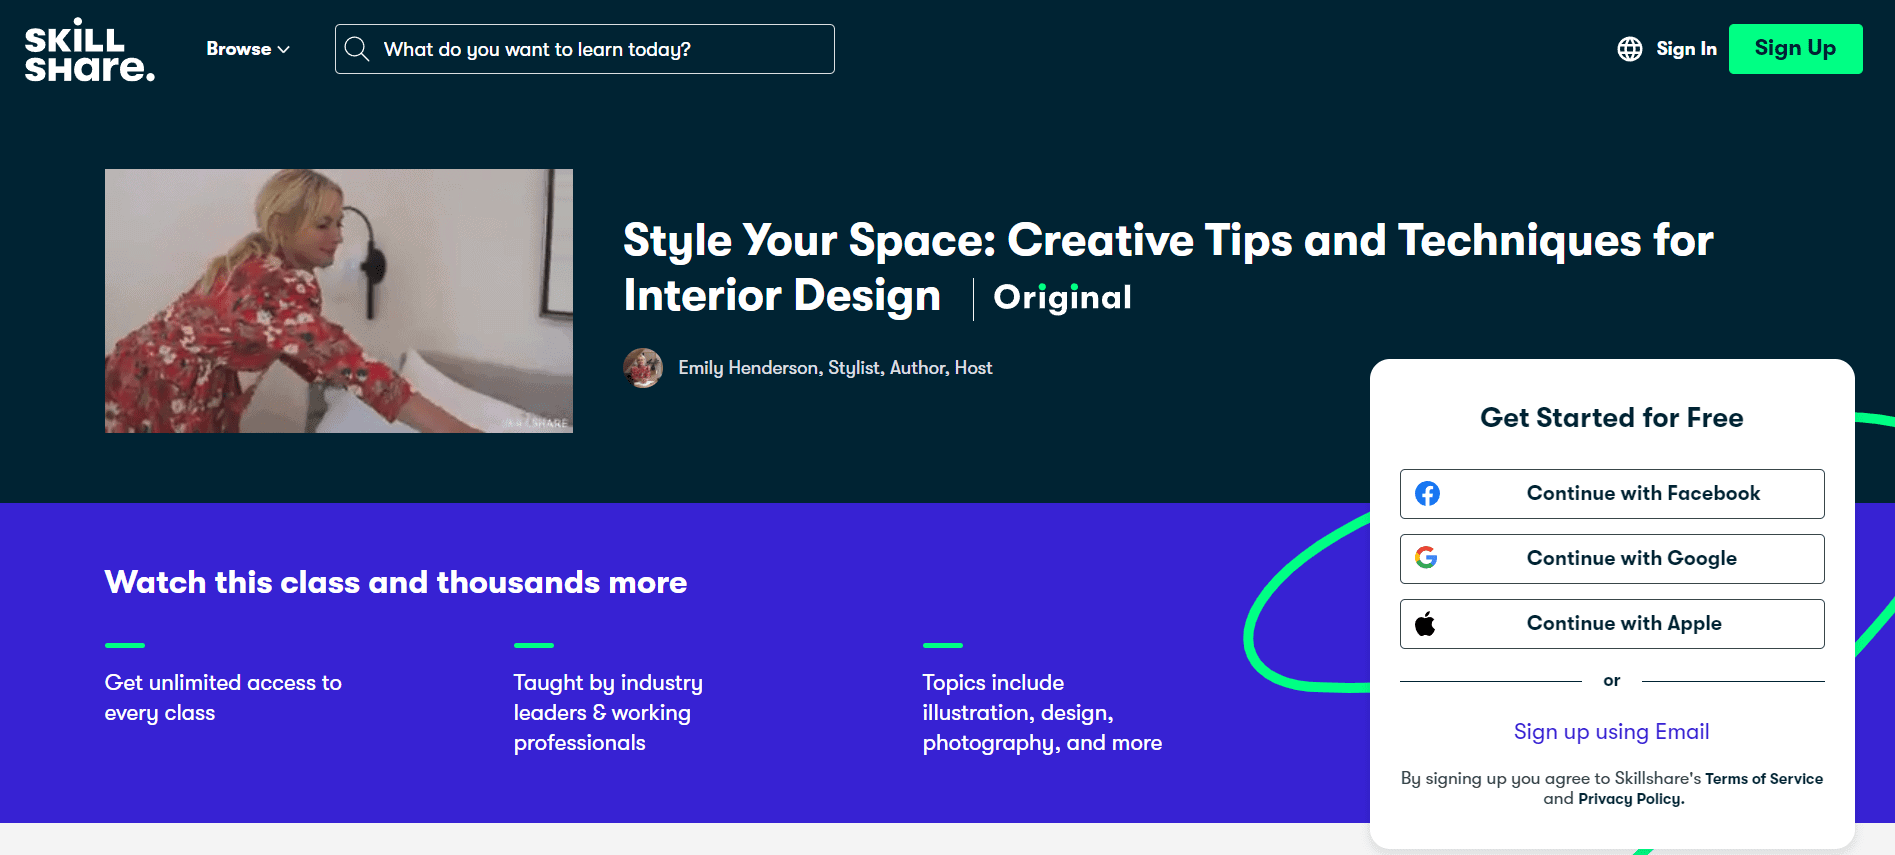Open the Terms of Service link
The width and height of the screenshot is (1895, 855).
coord(1763,778)
